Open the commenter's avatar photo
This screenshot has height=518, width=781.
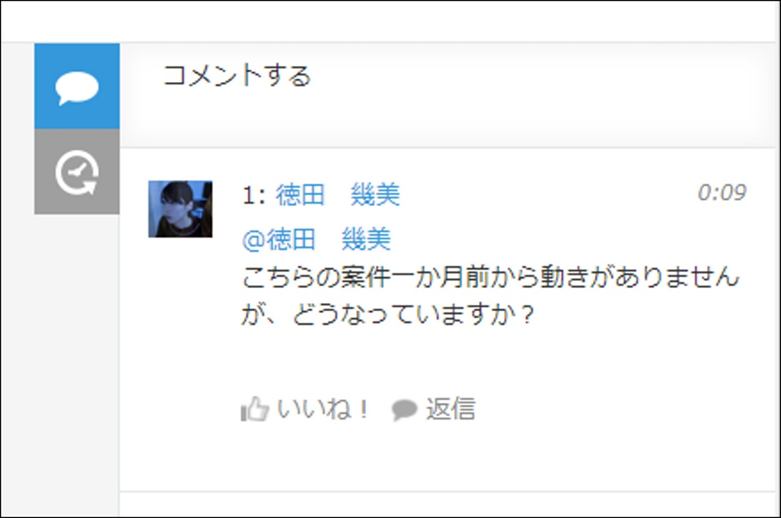coord(180,209)
